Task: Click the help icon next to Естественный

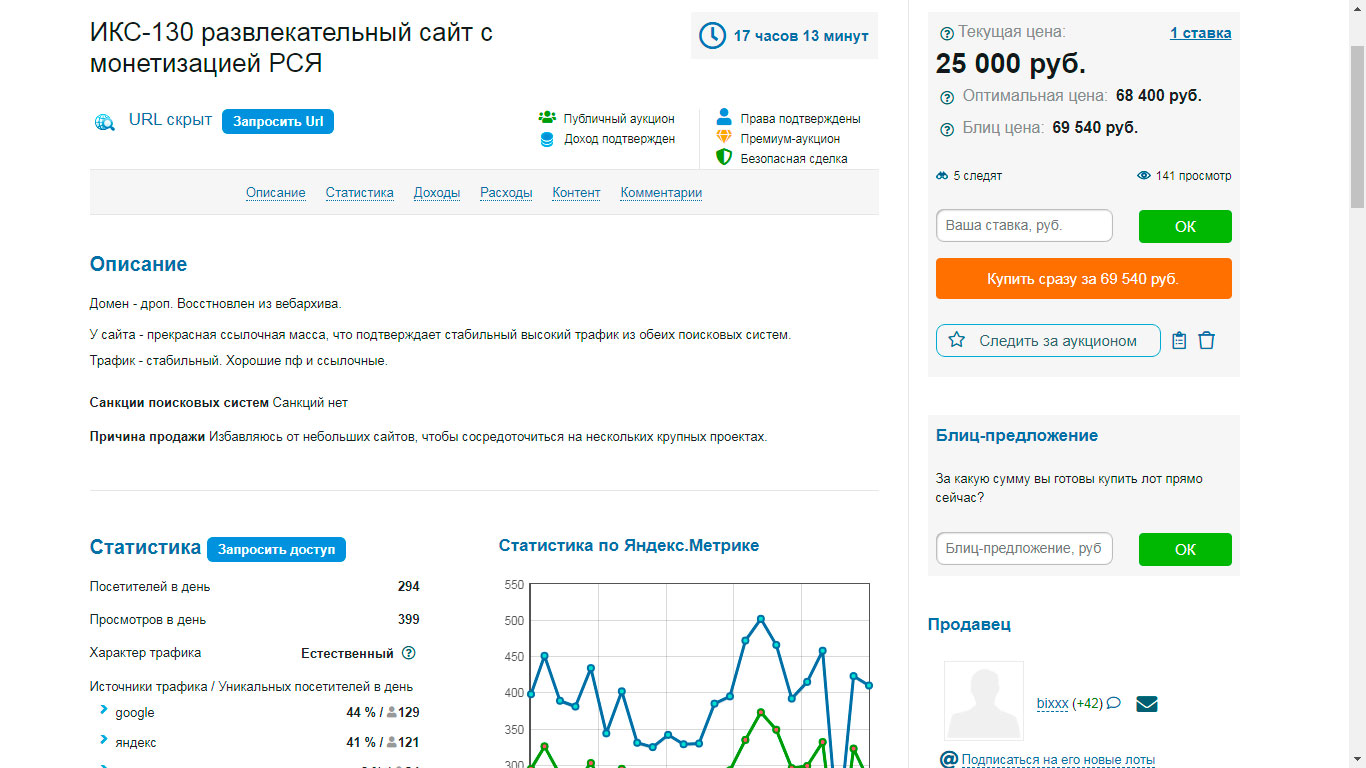Action: point(408,653)
